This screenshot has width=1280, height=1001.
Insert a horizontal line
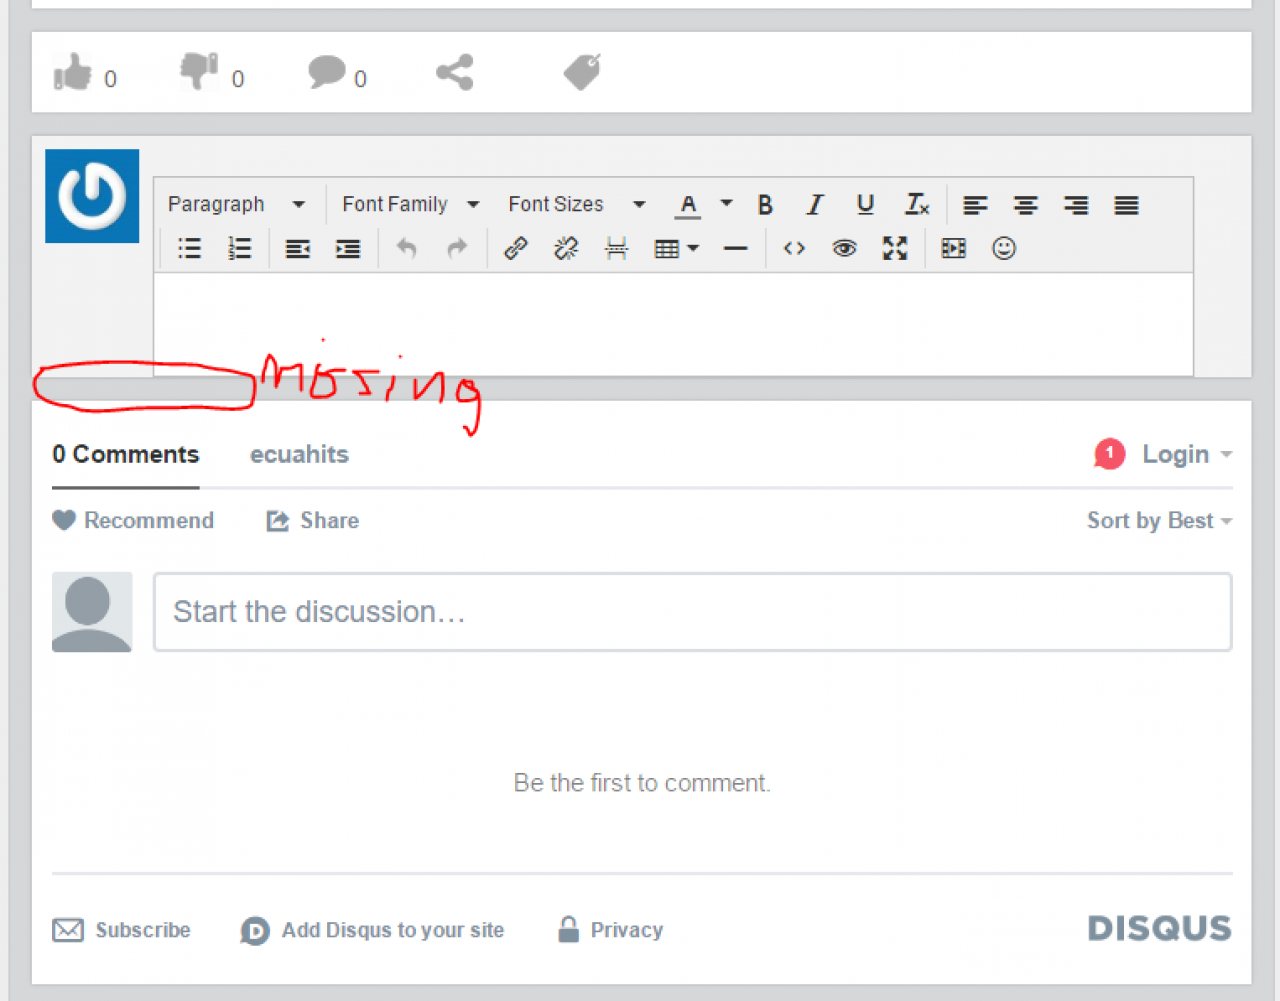[735, 248]
